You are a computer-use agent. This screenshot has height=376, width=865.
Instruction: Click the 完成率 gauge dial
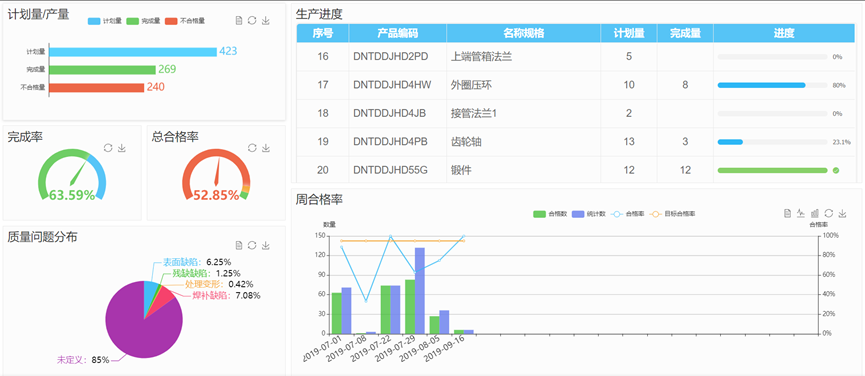coord(72,175)
